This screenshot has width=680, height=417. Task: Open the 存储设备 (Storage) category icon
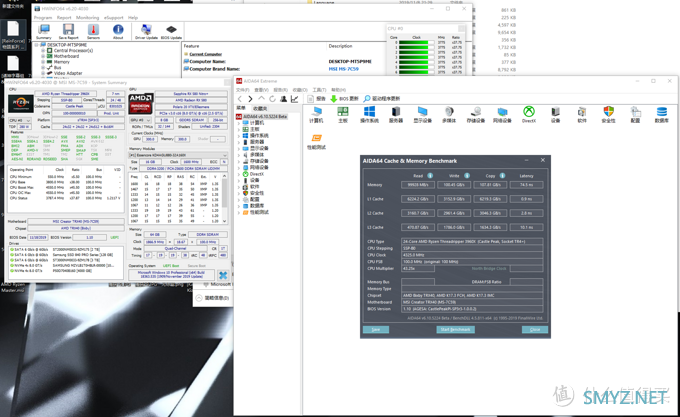[x=476, y=114]
